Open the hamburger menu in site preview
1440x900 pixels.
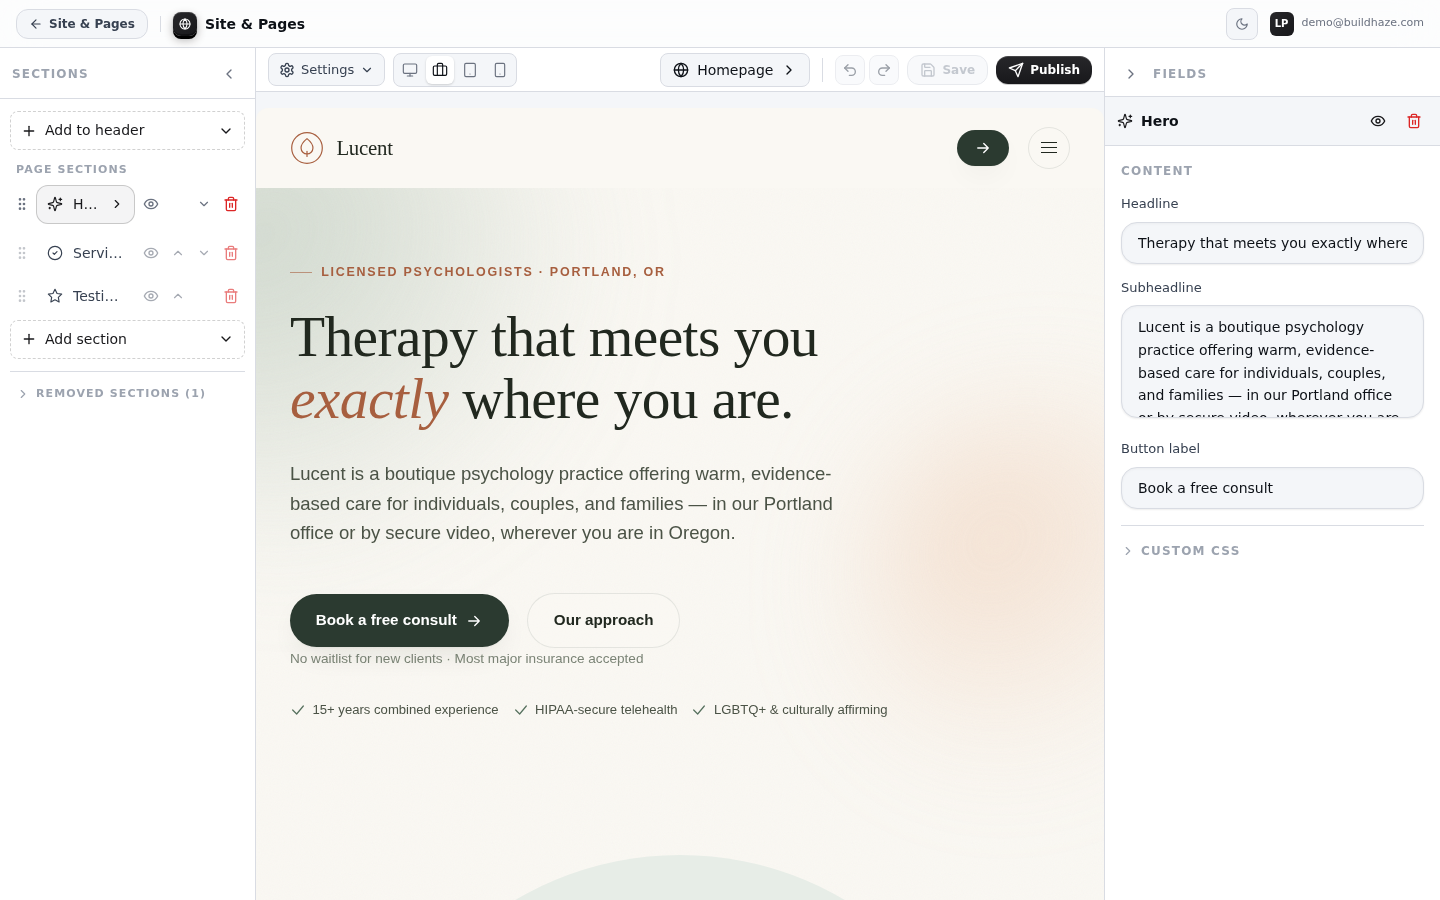pos(1049,148)
